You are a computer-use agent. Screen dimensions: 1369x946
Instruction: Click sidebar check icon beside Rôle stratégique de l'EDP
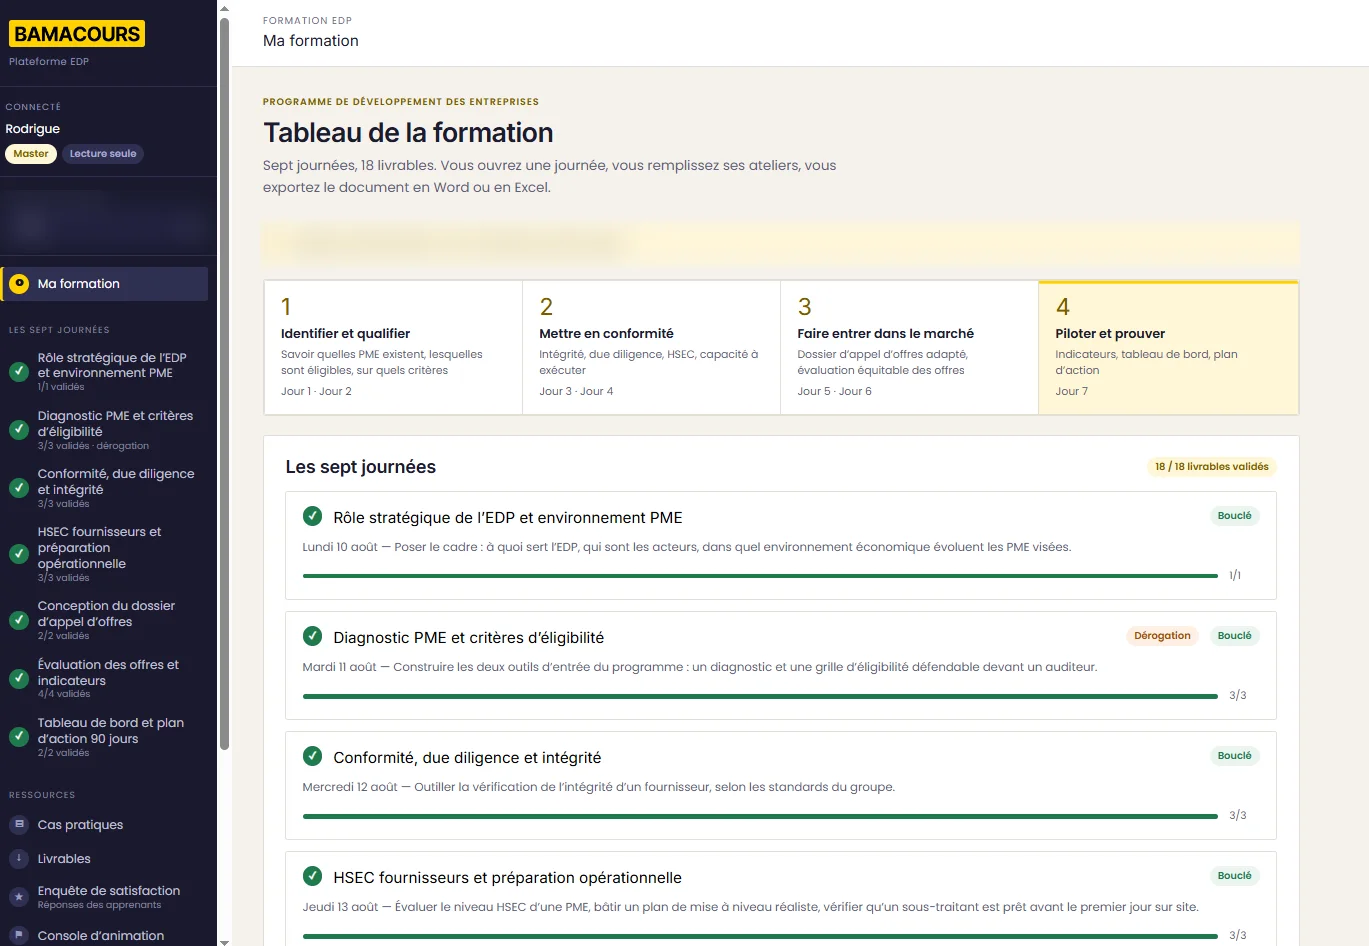(19, 372)
